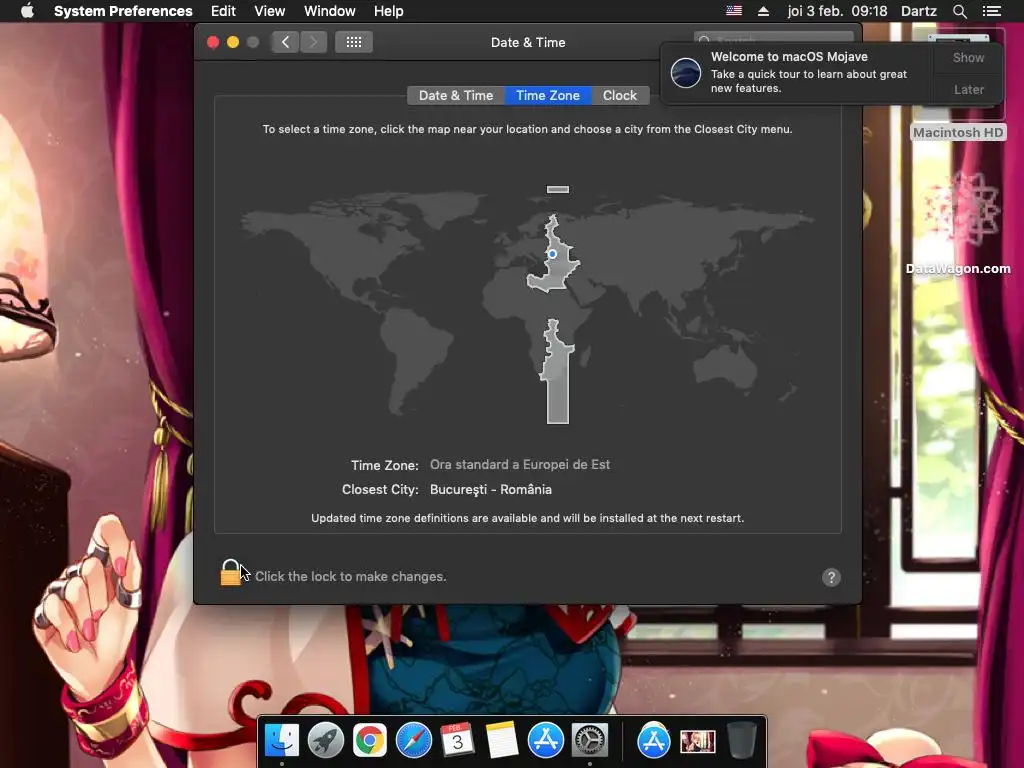
Task: Select the Time Zone tab
Action: 547,95
